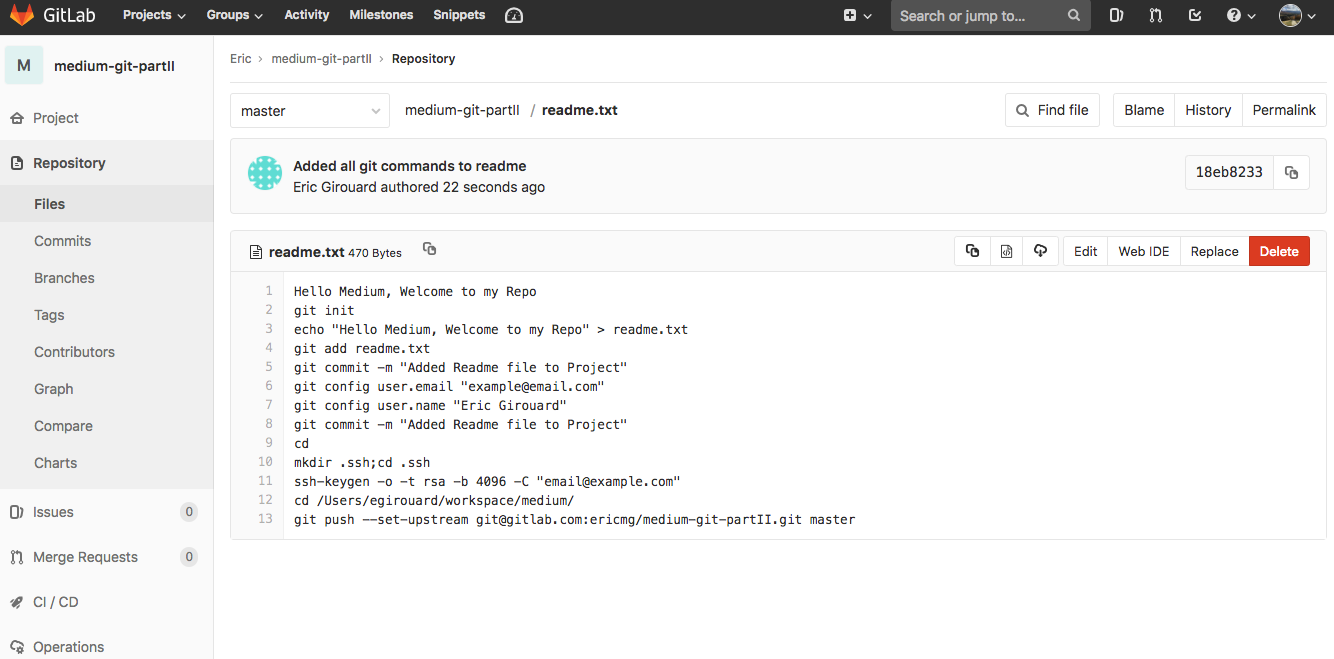The image size is (1334, 659).
Task: Expand the Groups menu
Action: tap(235, 15)
